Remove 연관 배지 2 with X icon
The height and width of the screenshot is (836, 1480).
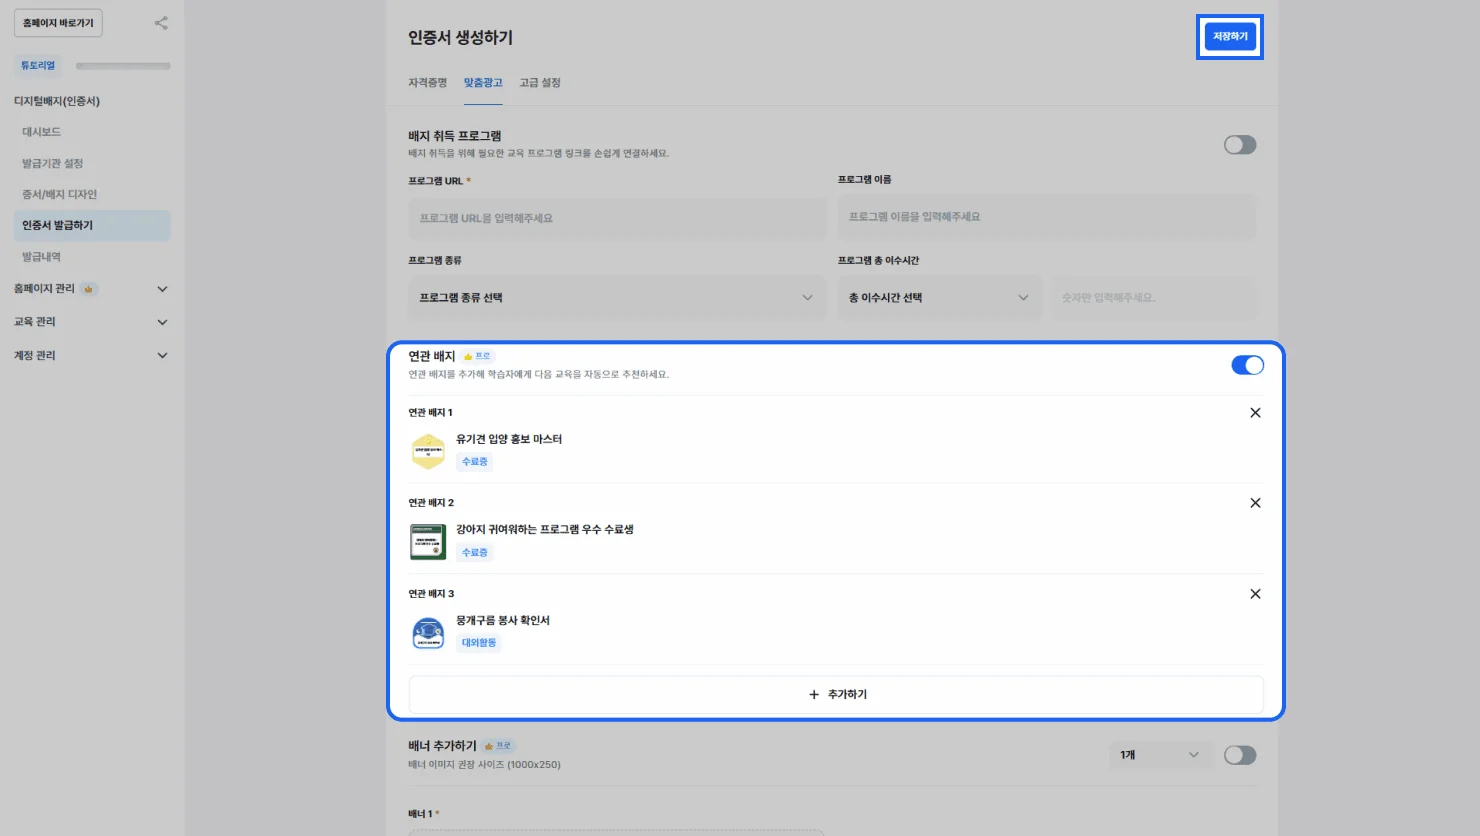pyautogui.click(x=1255, y=503)
